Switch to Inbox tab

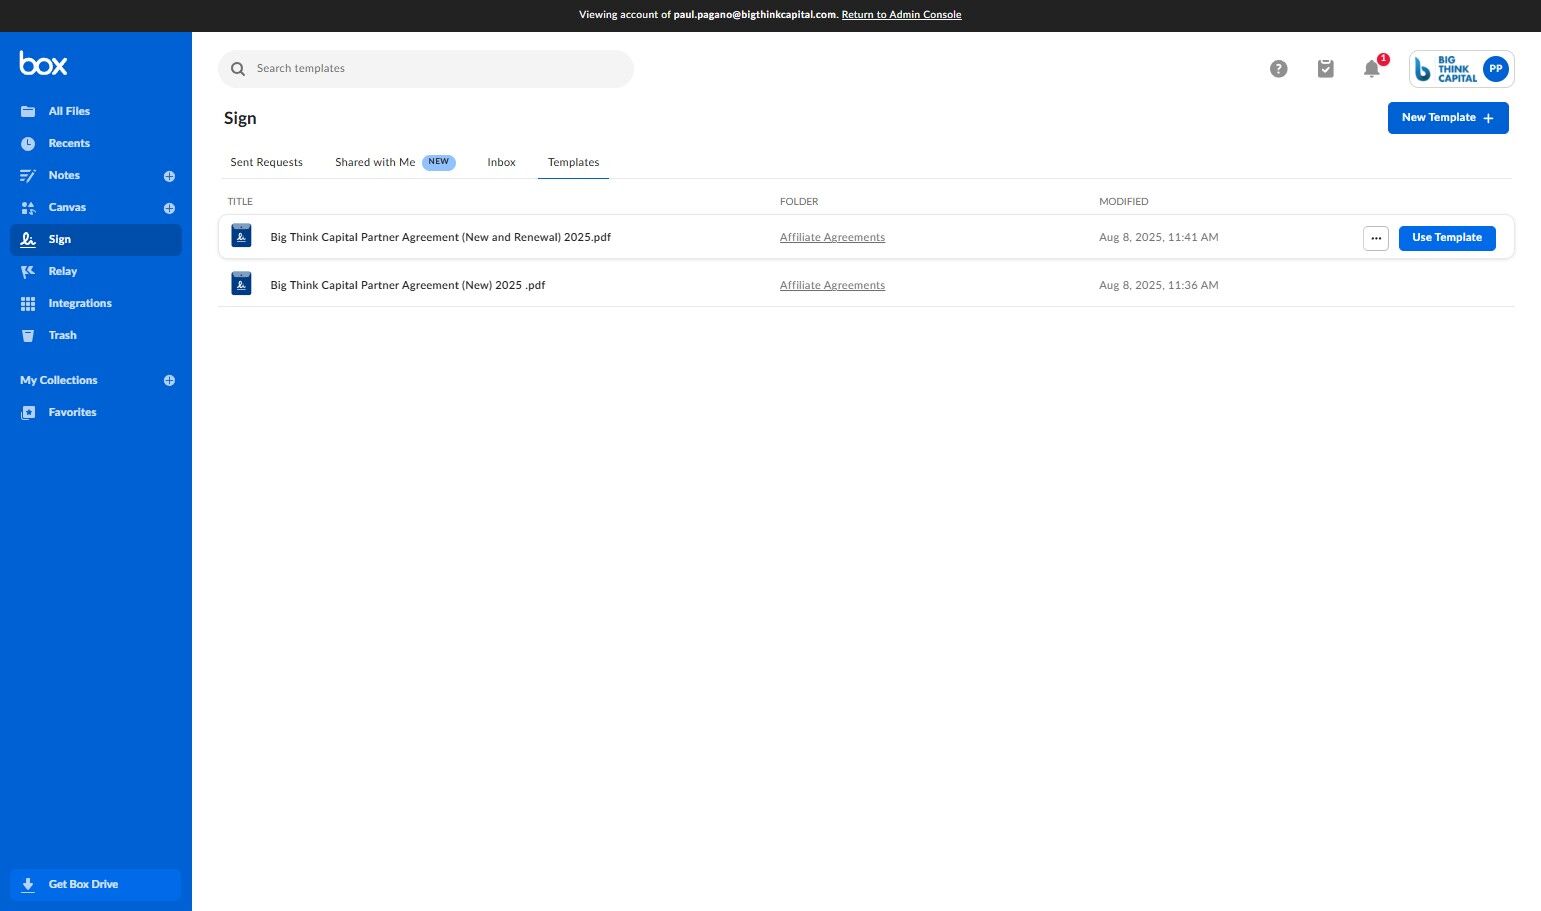point(501,162)
